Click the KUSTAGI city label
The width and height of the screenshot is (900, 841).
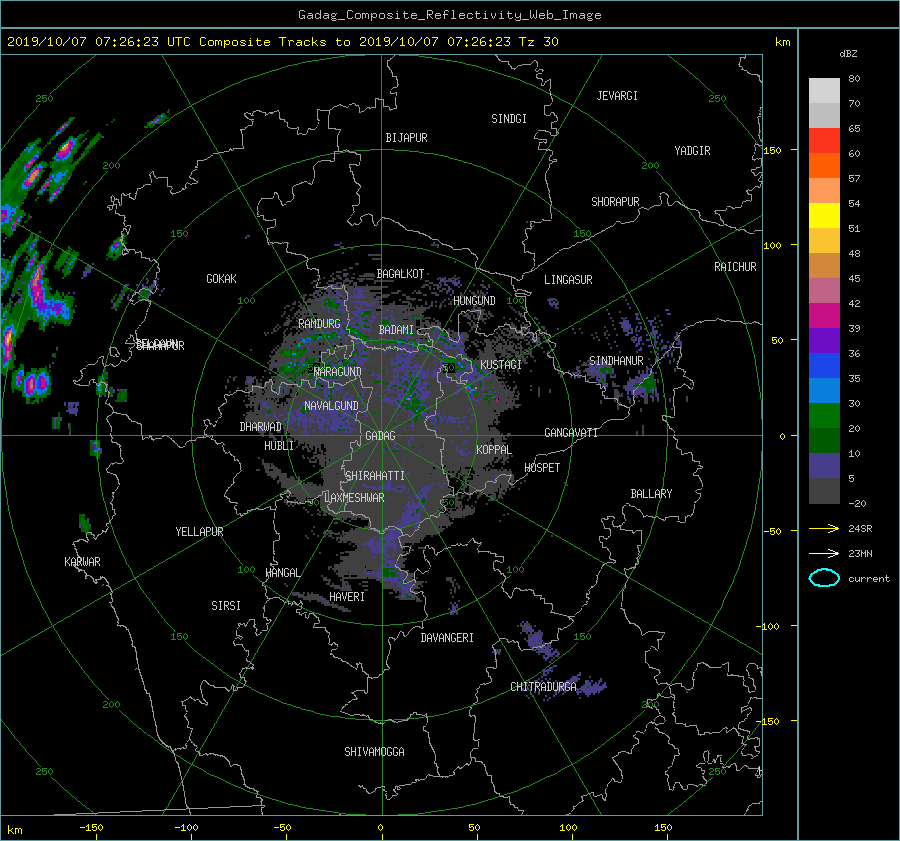coord(501,365)
